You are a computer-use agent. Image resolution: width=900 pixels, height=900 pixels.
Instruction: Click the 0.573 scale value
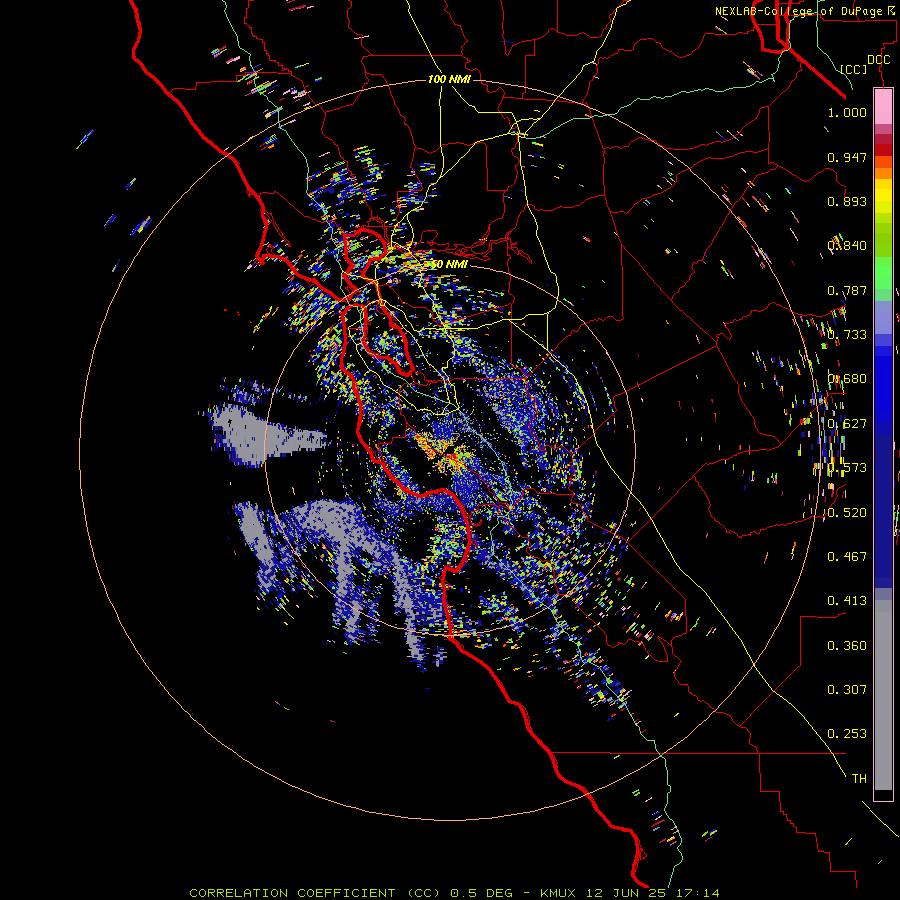click(847, 468)
